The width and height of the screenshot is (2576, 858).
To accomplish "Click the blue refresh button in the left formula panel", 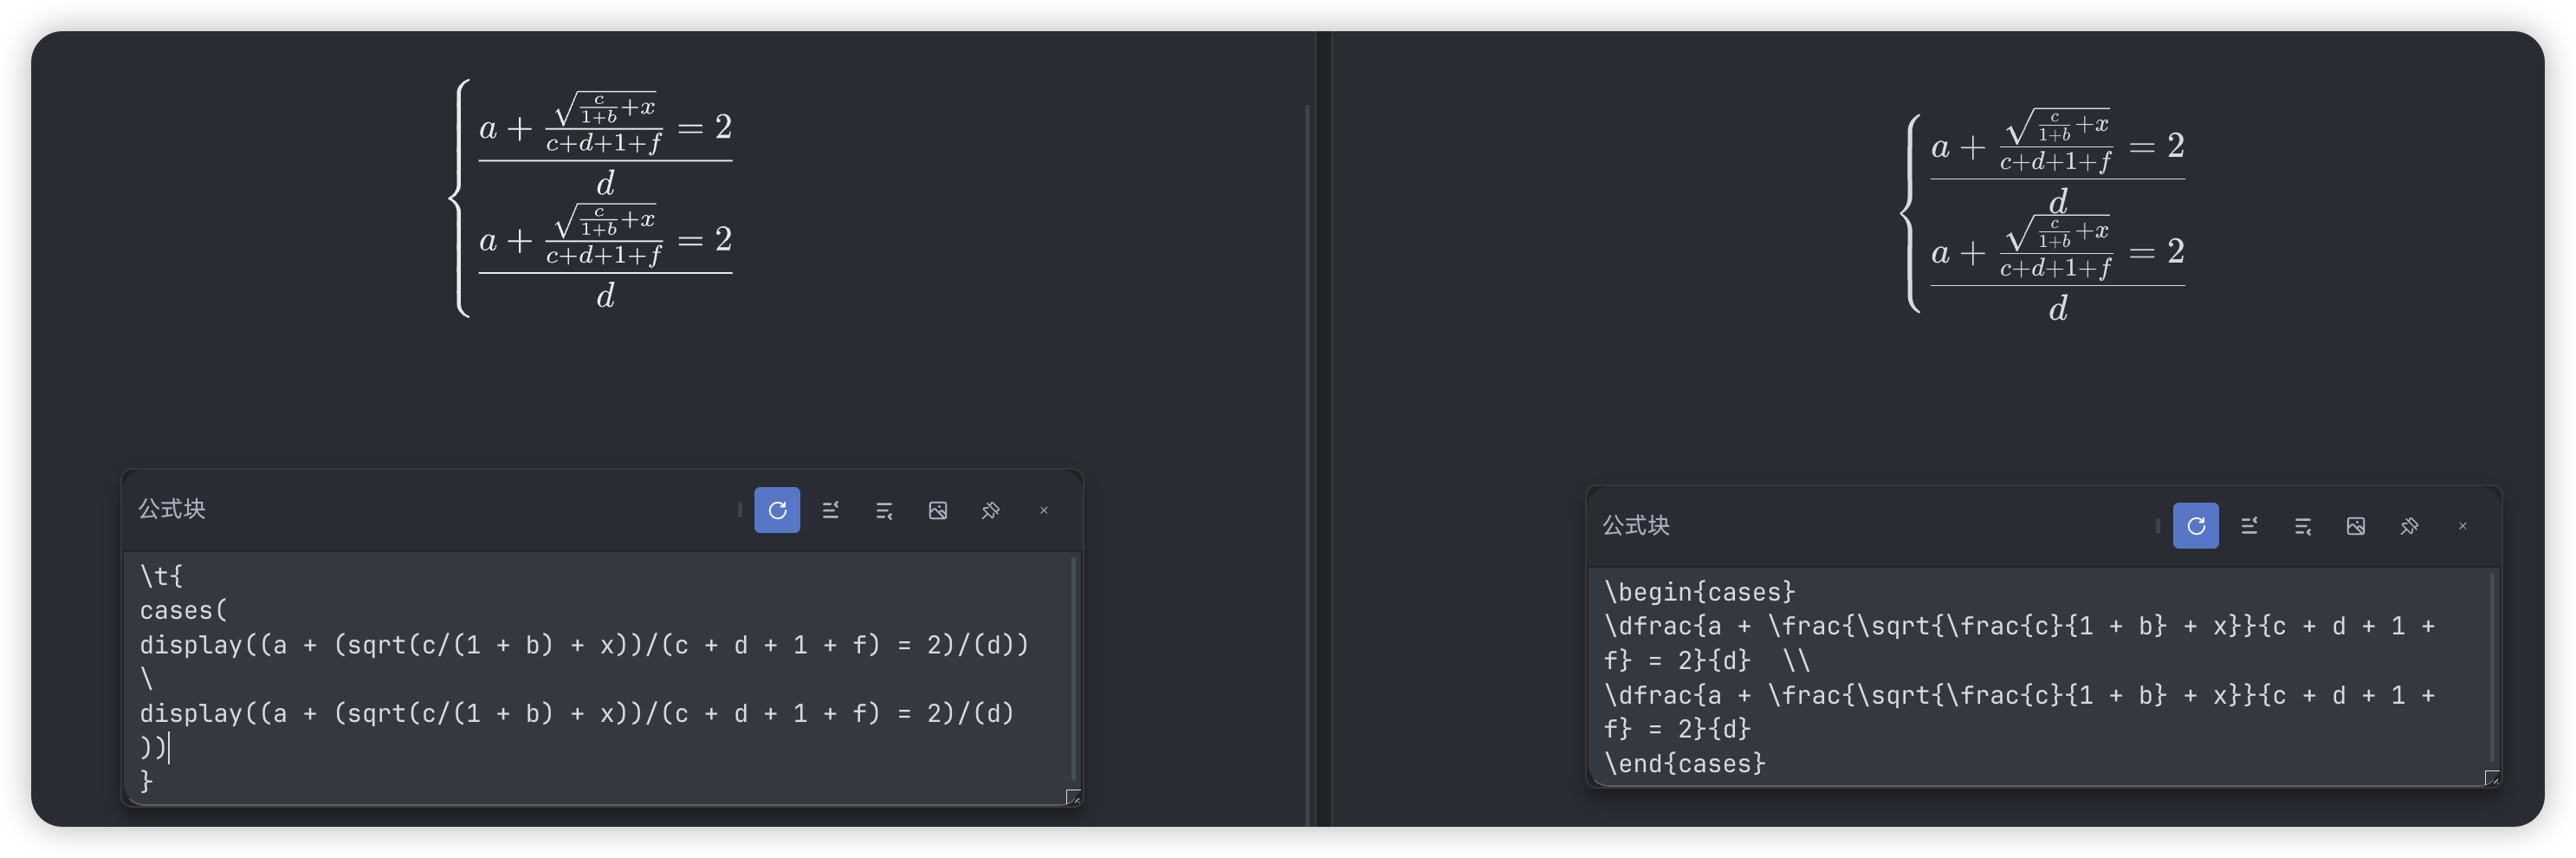I will tap(777, 510).
